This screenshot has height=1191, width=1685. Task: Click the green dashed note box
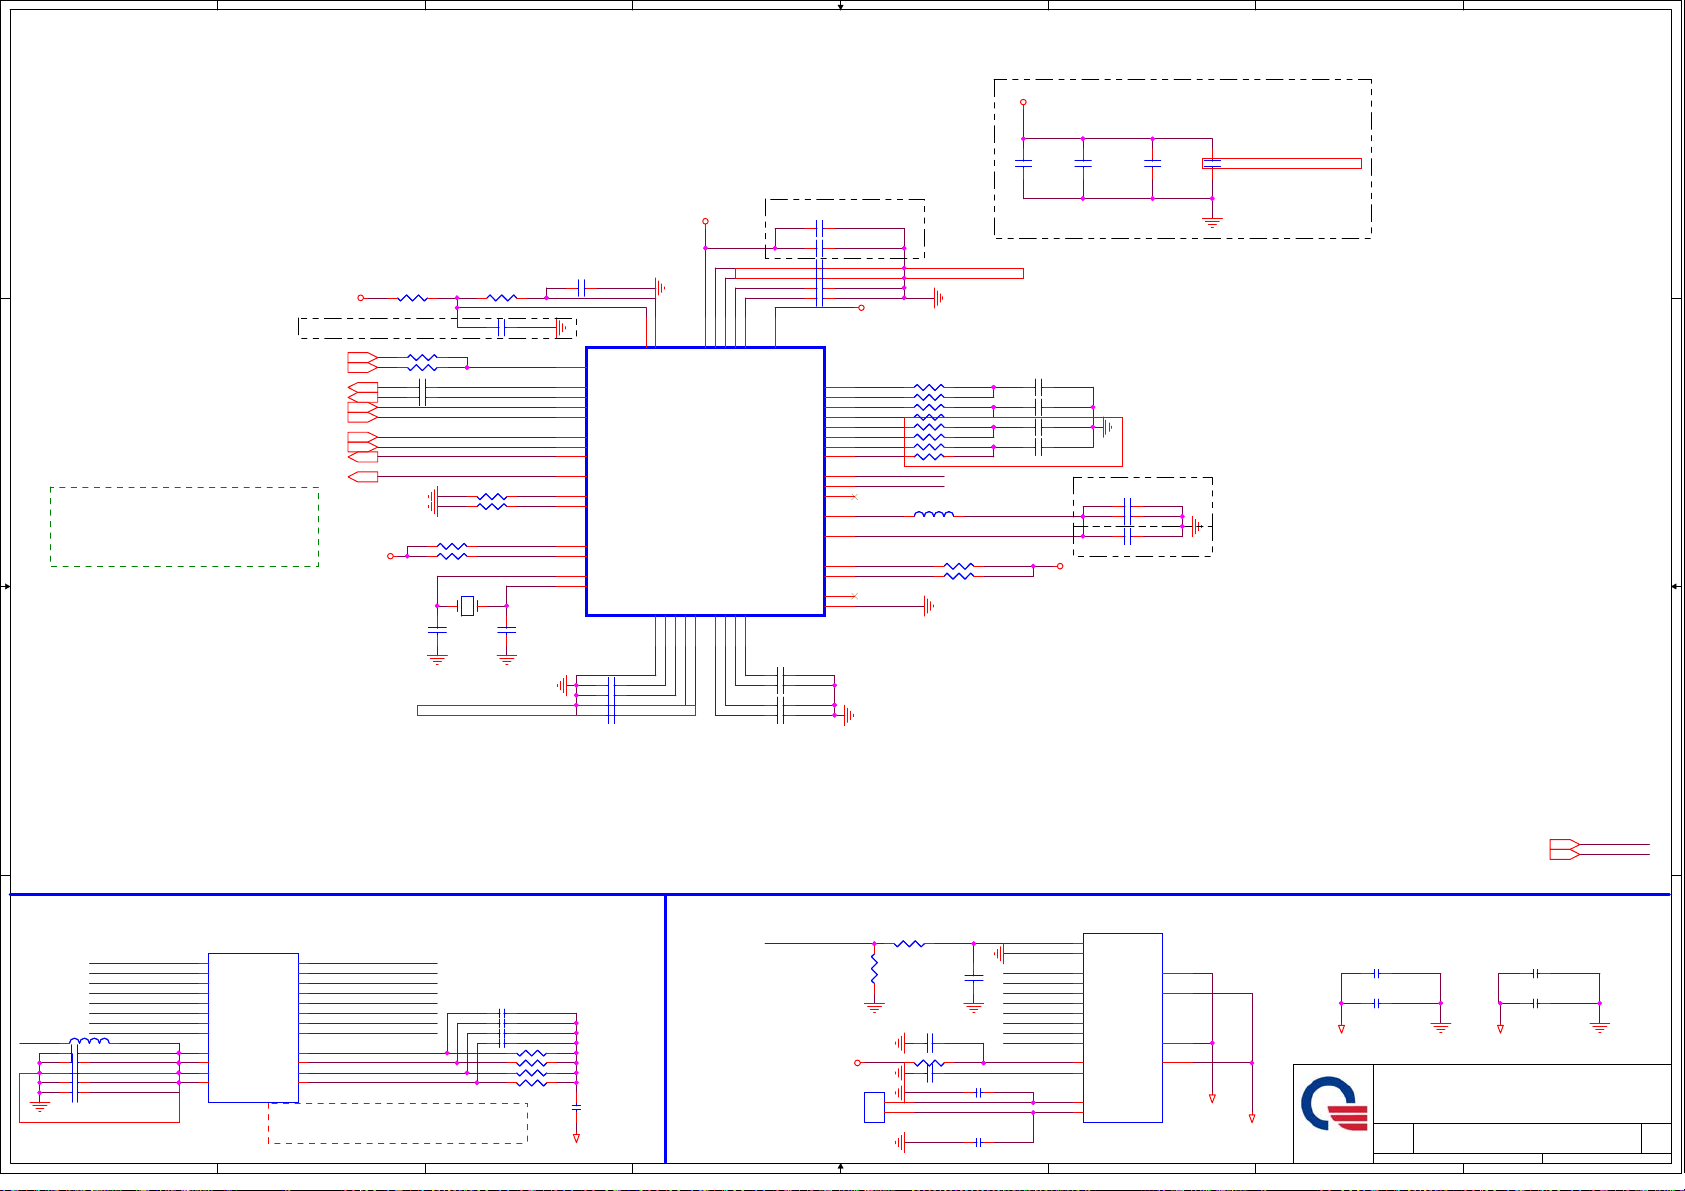pos(185,527)
